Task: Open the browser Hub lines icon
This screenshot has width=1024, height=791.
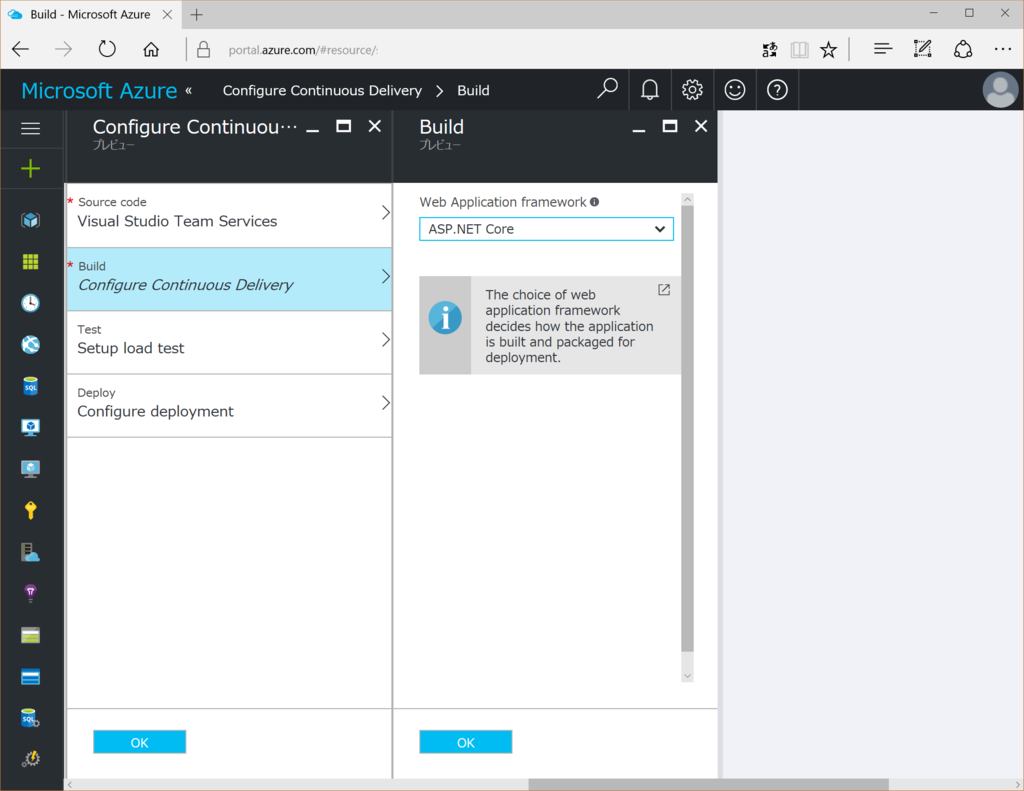Action: tap(883, 49)
